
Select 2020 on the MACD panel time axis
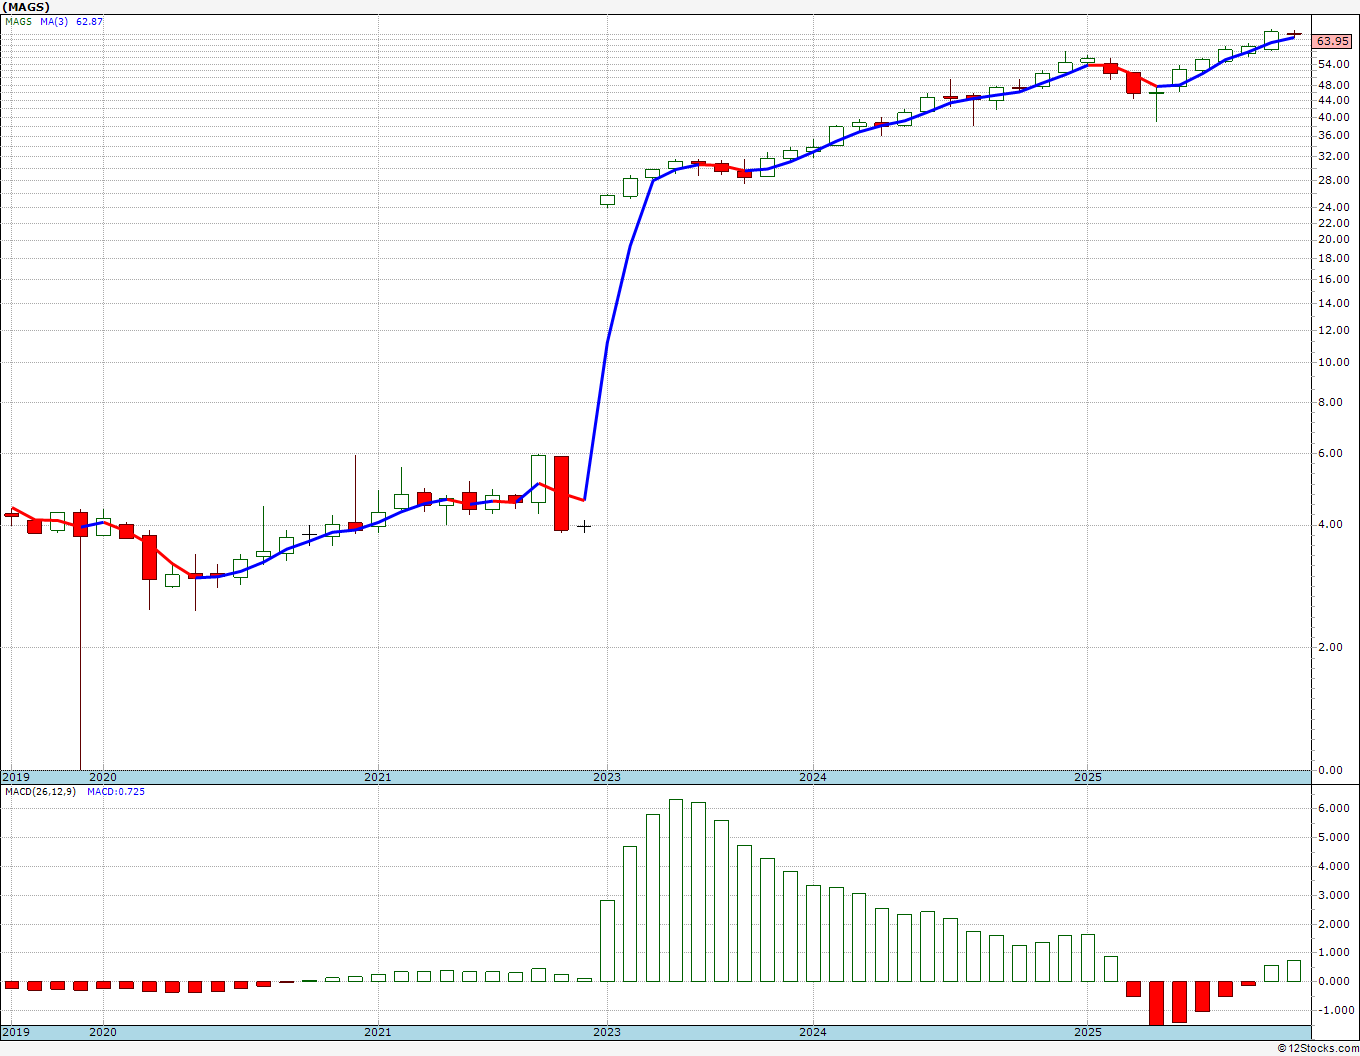click(103, 1031)
